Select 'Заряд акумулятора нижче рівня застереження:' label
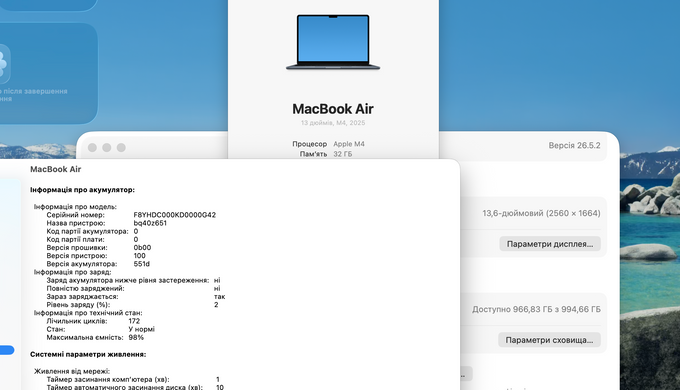This screenshot has height=390, width=680. 128,280
